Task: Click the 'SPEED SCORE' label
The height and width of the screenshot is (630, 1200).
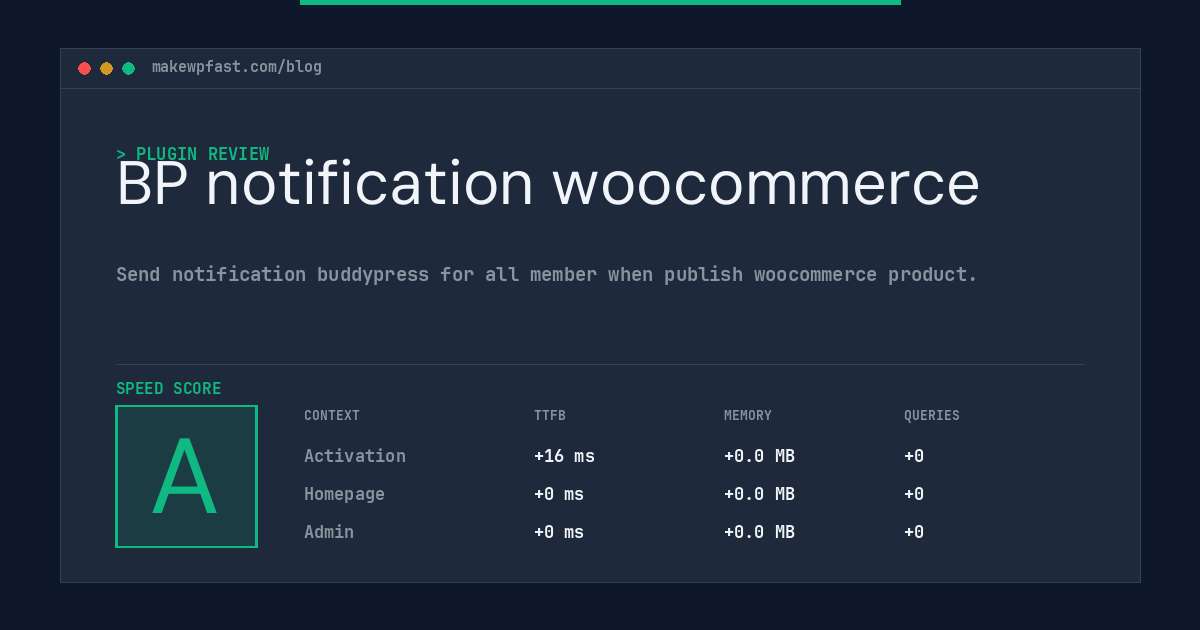Action: pos(169,388)
